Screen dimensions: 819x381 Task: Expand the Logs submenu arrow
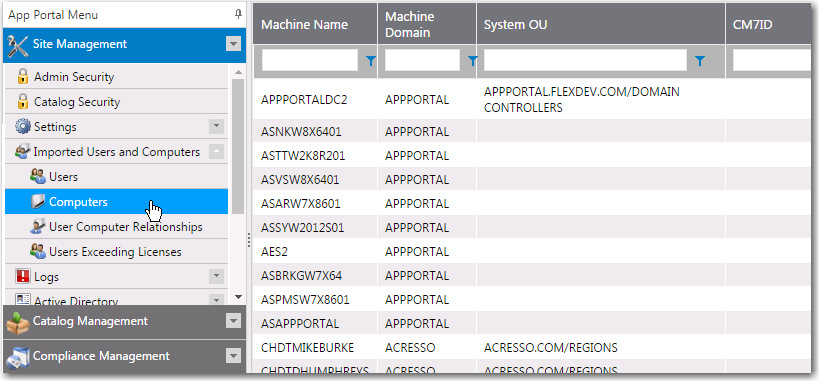(216, 276)
